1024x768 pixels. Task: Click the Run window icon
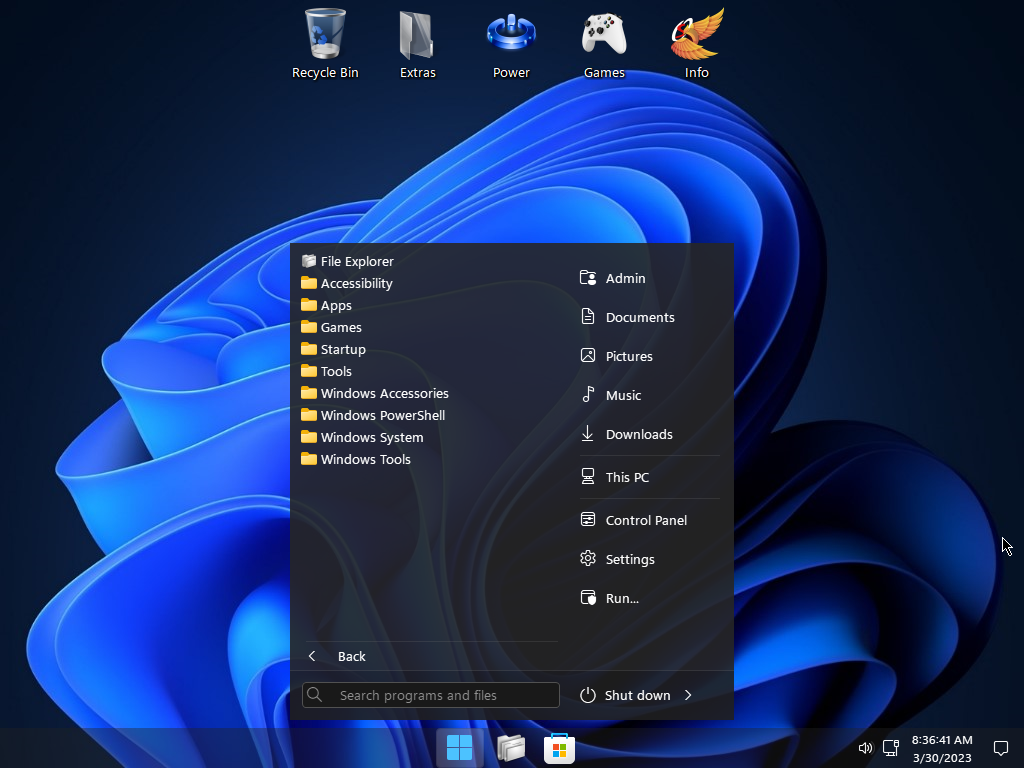[x=588, y=598]
